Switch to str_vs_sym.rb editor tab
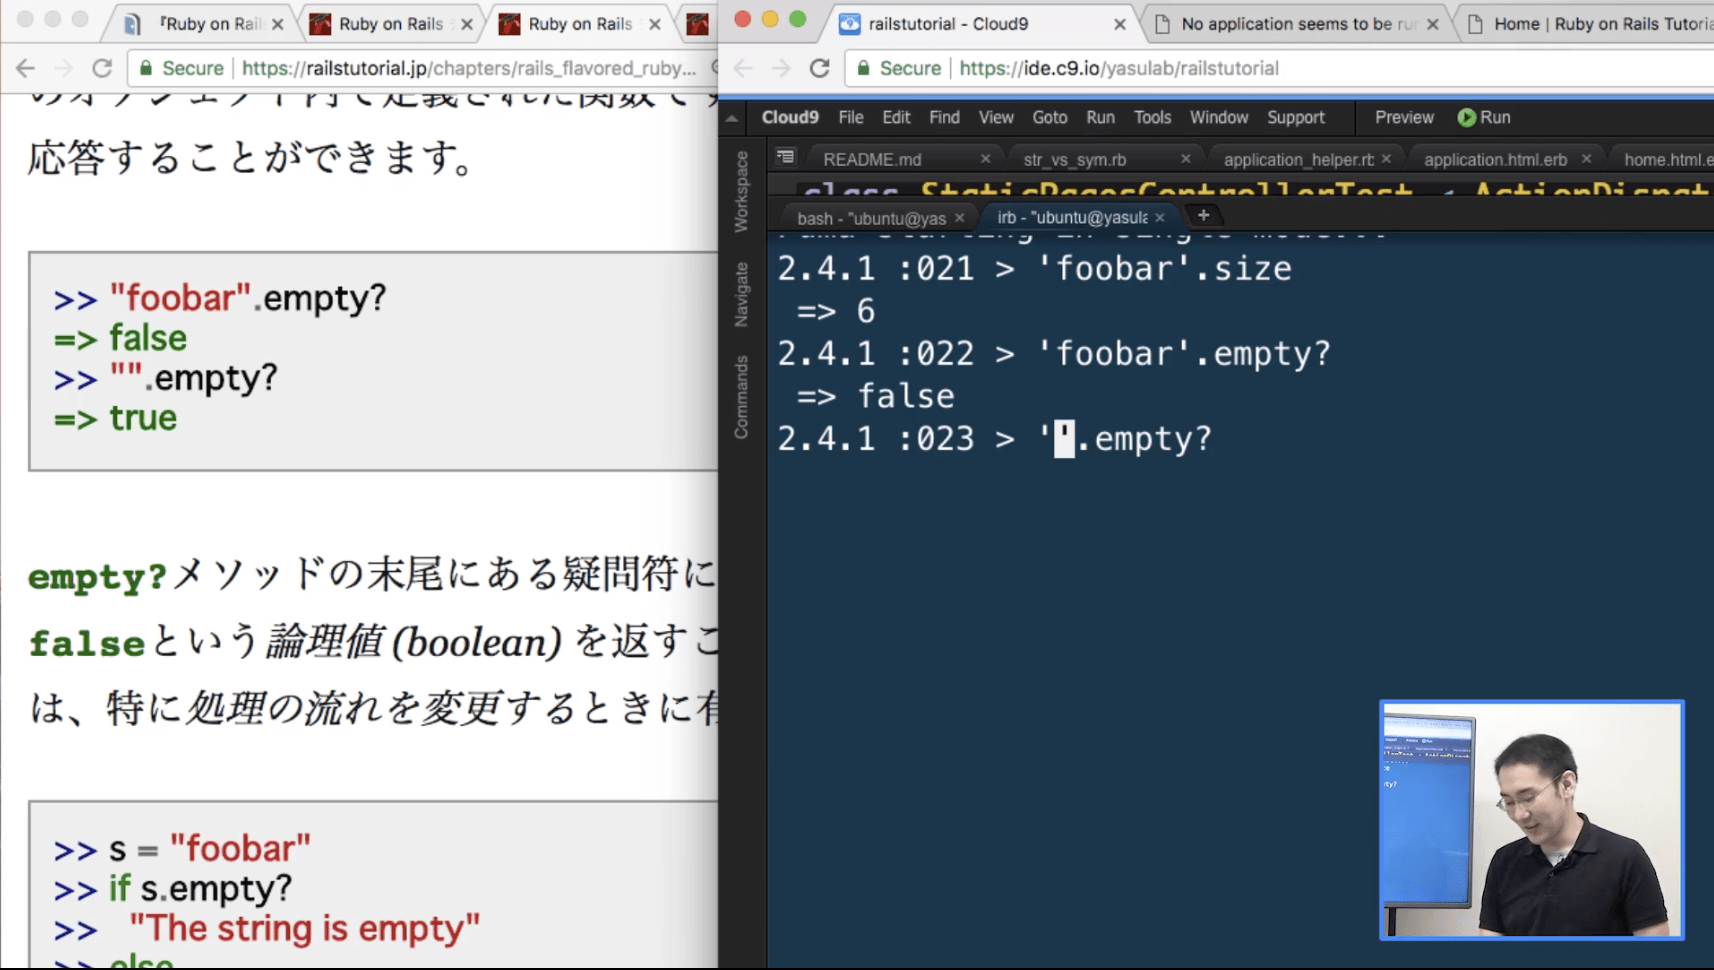 1075,159
